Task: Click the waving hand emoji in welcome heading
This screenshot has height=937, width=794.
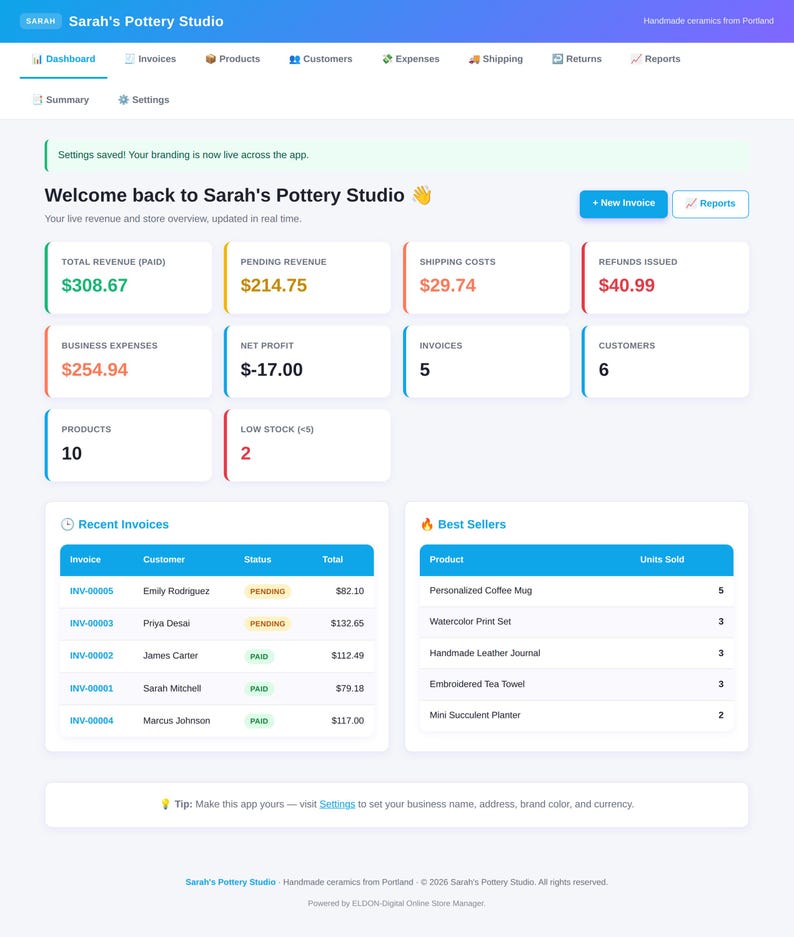Action: pos(422,195)
